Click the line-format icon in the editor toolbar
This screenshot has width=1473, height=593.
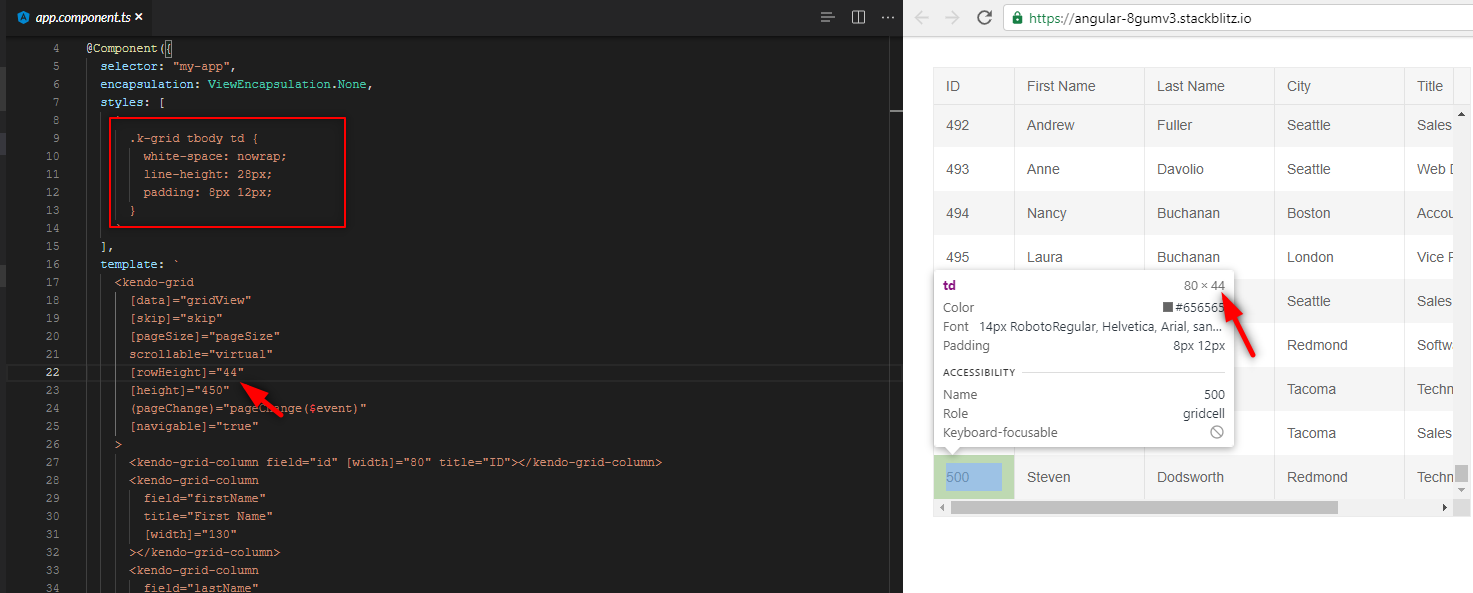[827, 17]
